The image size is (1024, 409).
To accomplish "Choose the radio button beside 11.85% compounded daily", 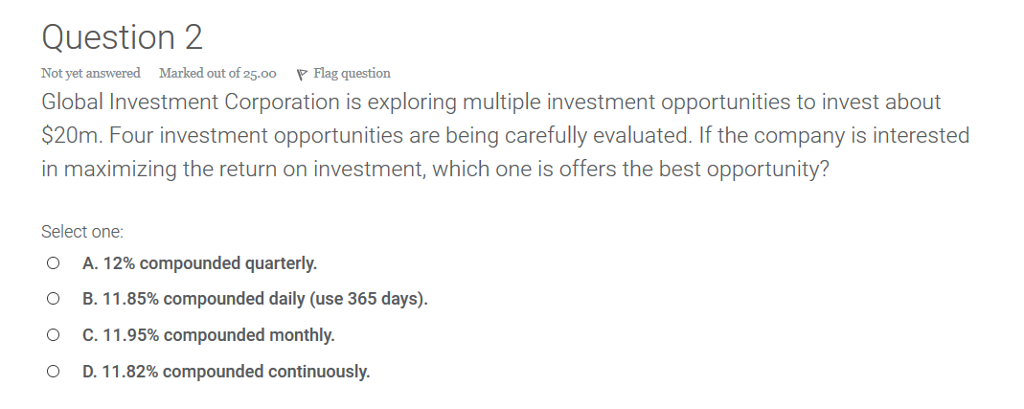I will tap(53, 299).
